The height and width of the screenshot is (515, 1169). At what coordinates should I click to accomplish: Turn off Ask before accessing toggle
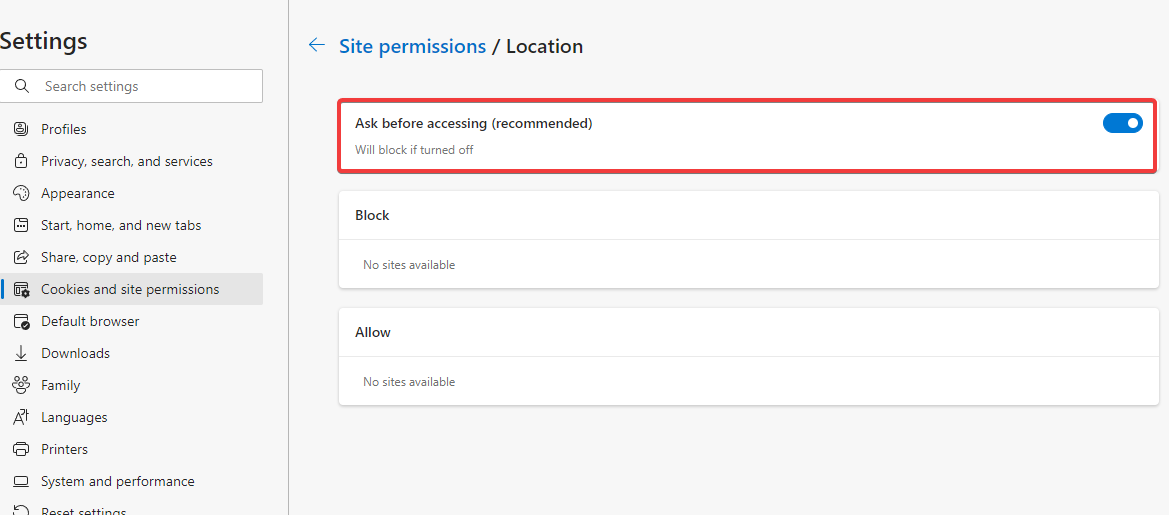(x=1122, y=123)
